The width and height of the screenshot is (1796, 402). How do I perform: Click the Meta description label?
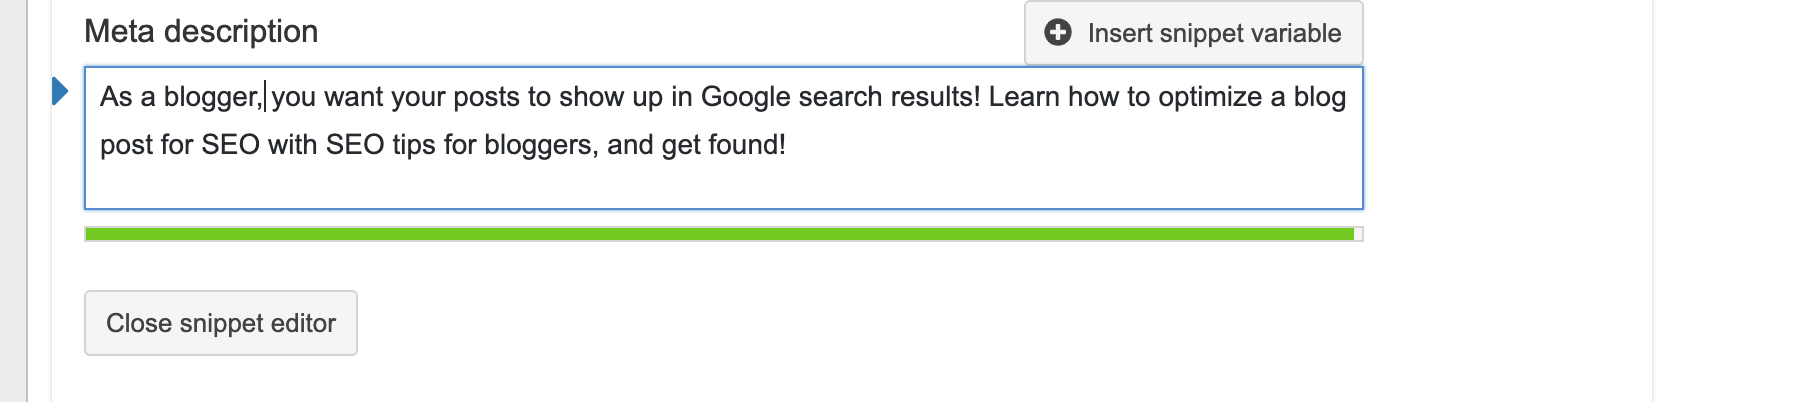tap(201, 32)
